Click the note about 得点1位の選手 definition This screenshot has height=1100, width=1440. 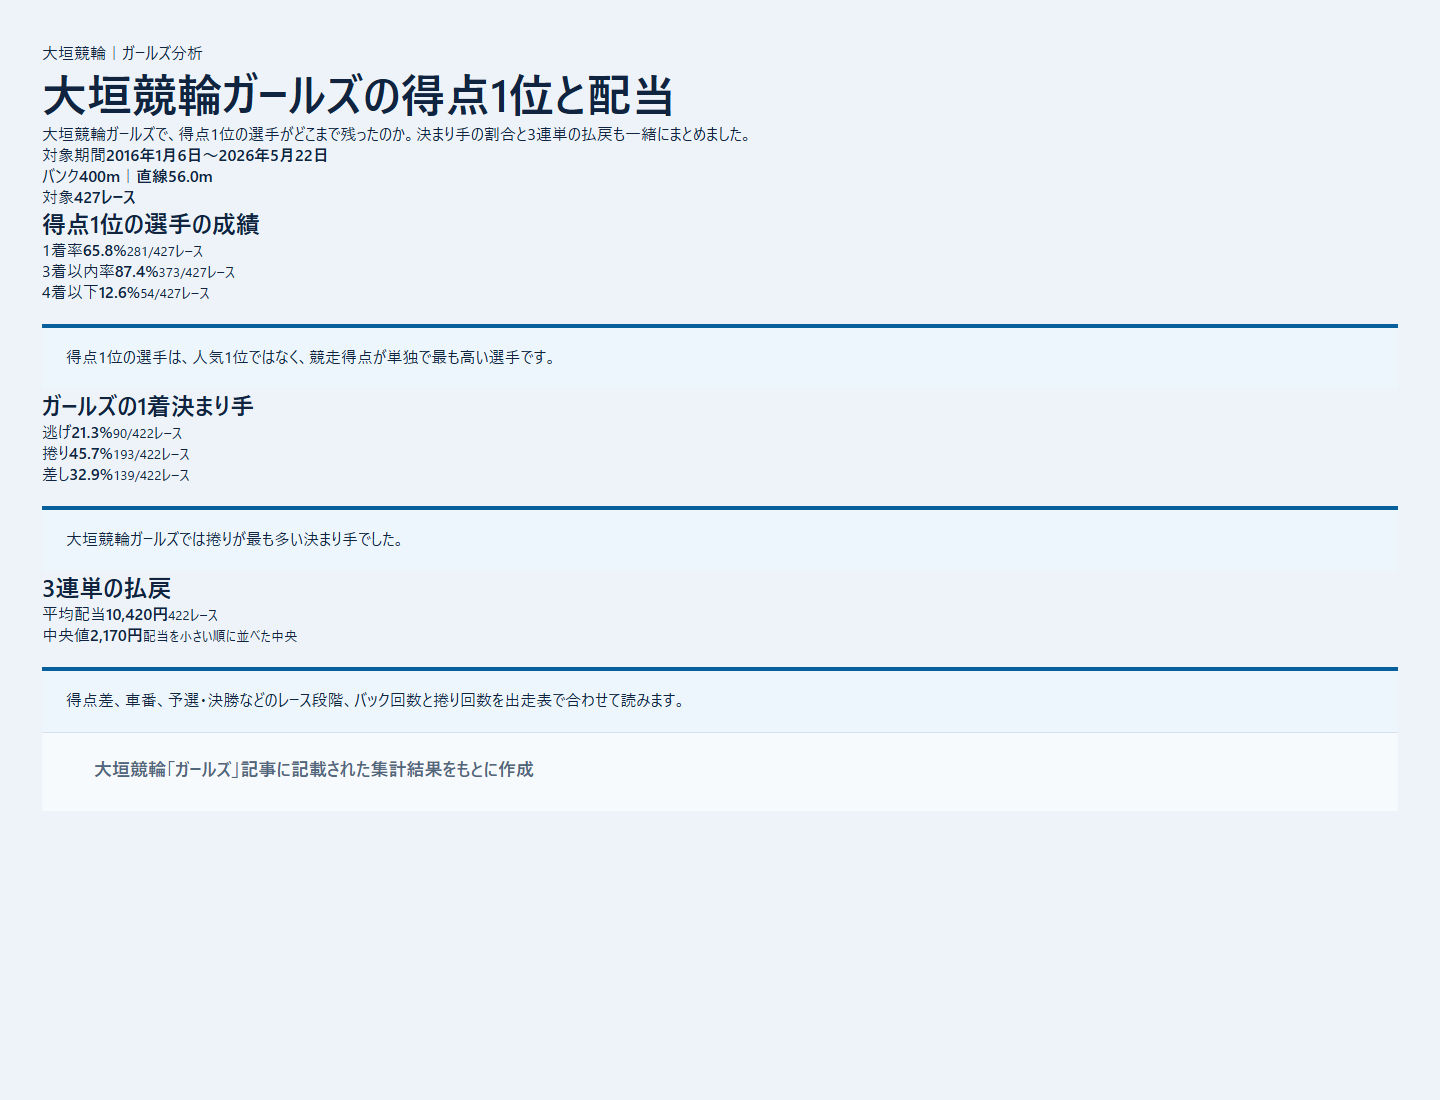tap(311, 357)
